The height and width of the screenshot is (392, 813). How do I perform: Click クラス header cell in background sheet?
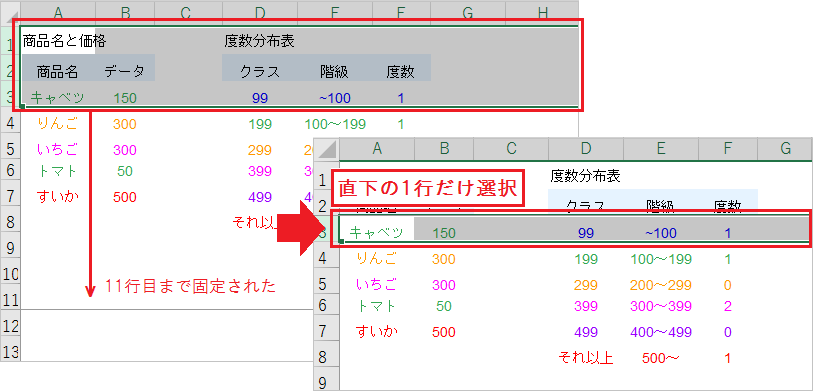260,72
